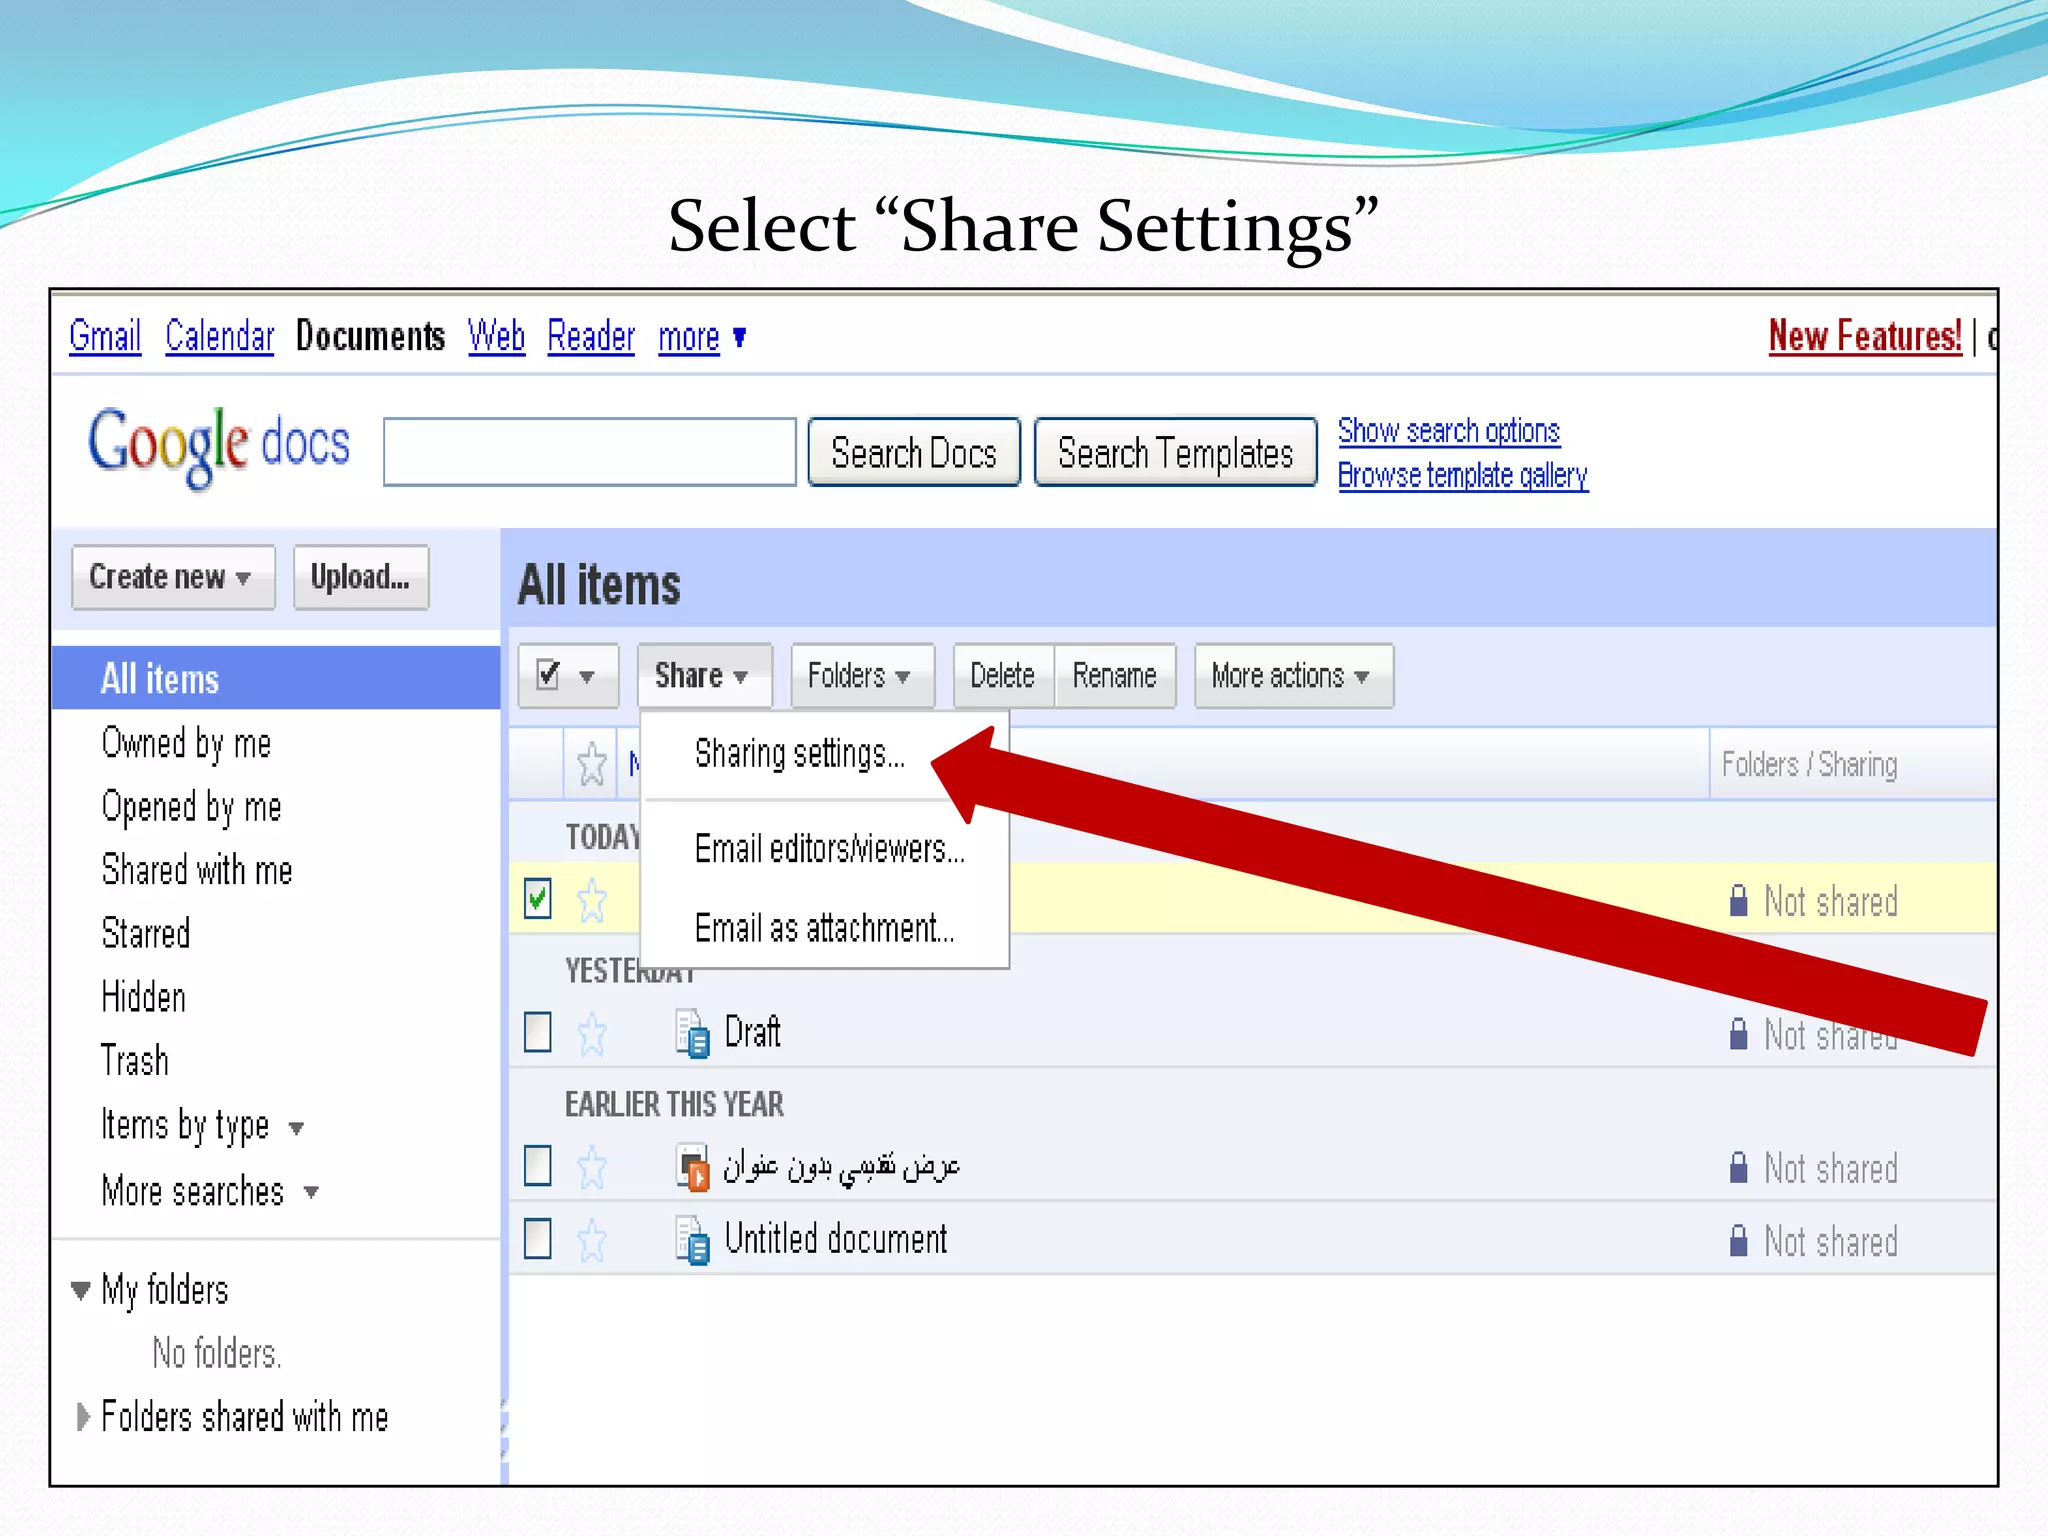This screenshot has width=2048, height=1536.
Task: Toggle the select-all checkbox in toolbar
Action: point(548,674)
